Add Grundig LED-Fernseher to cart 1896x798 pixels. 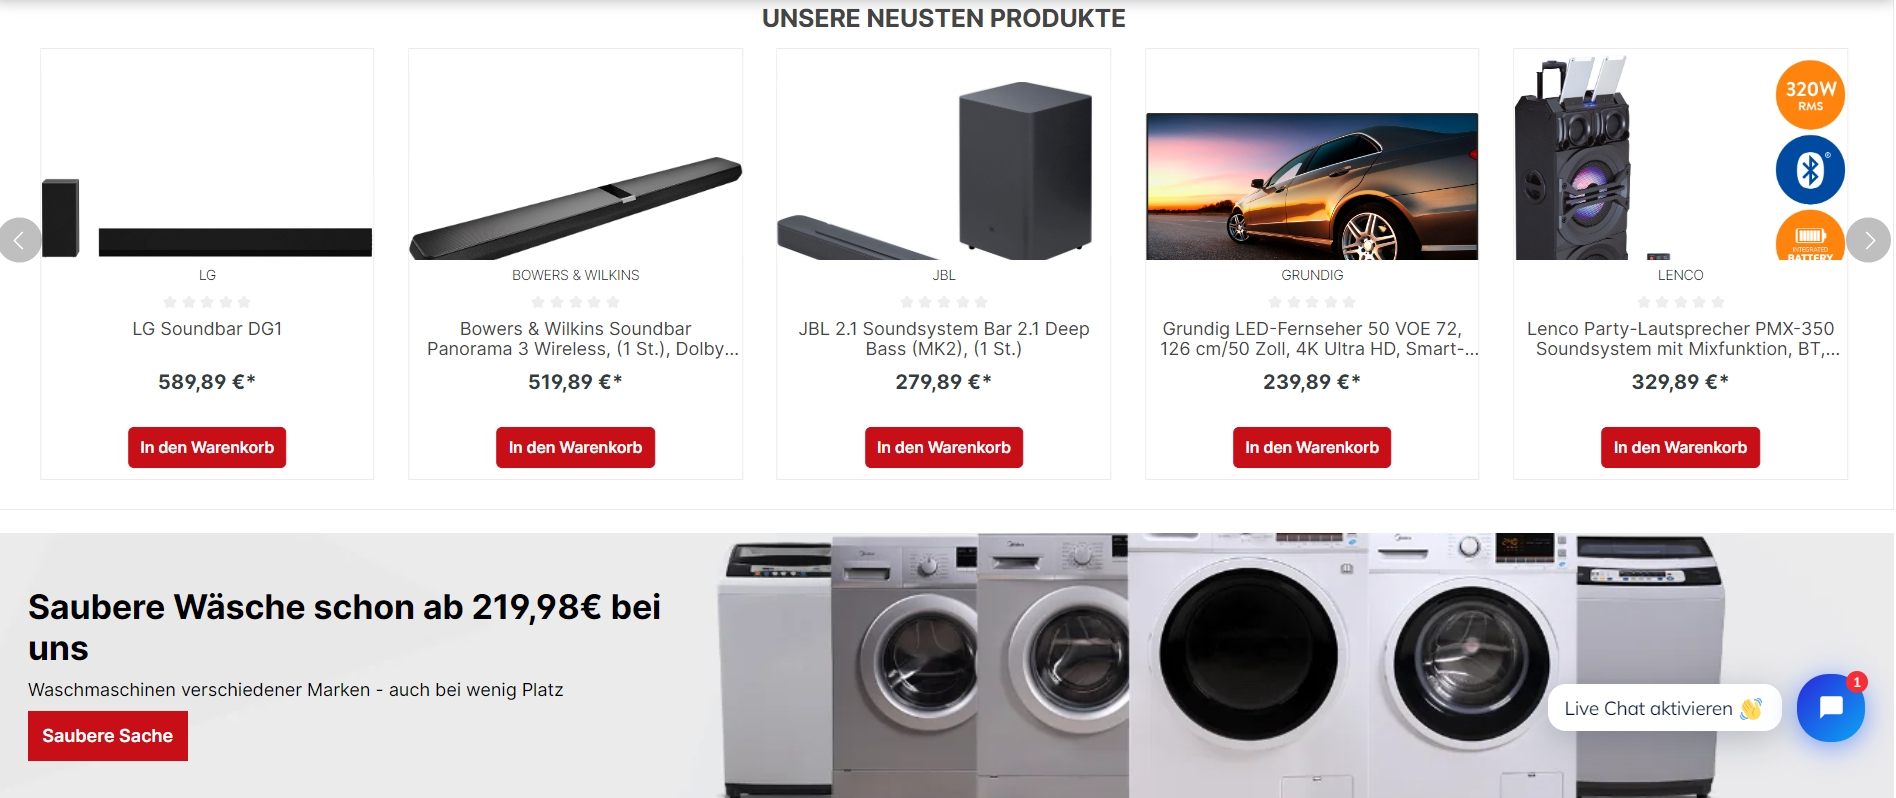1312,447
